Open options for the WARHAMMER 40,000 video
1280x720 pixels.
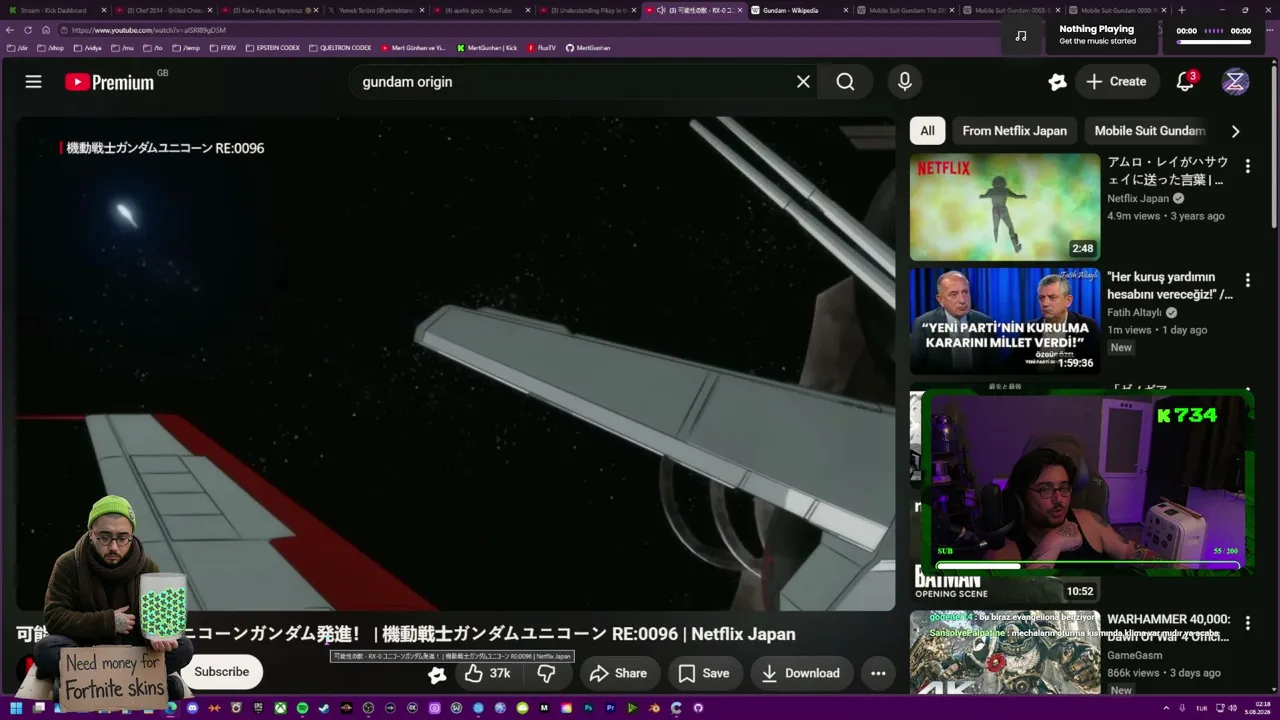click(1247, 623)
